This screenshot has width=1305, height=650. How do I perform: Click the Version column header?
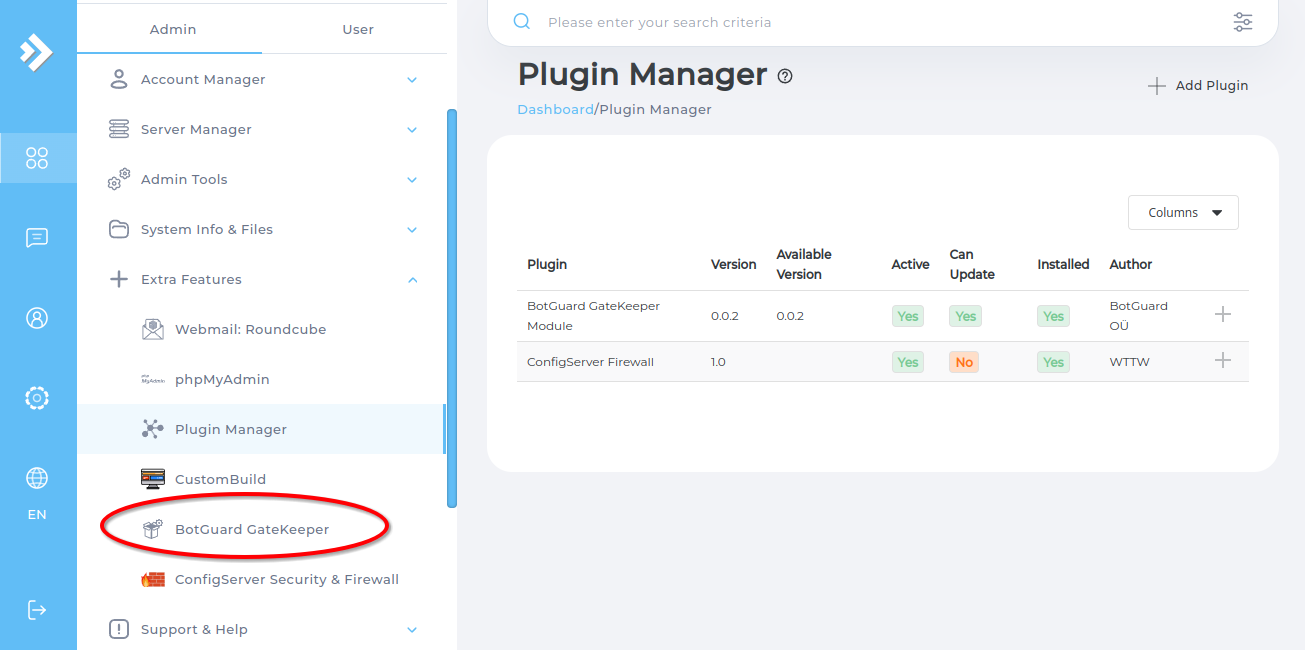(733, 264)
